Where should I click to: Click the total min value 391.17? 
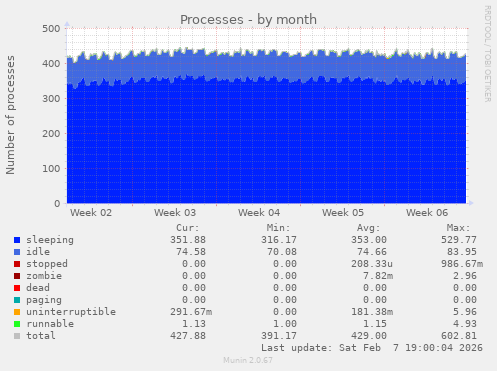pyautogui.click(x=279, y=336)
